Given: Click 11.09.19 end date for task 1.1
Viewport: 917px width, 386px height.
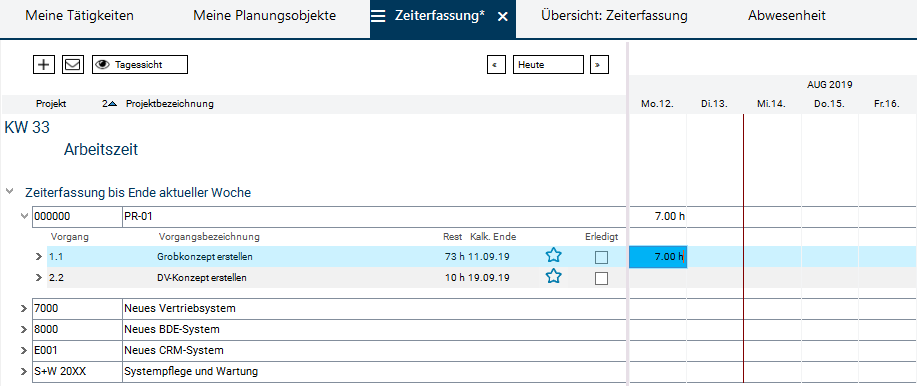Looking at the screenshot, I should pos(488,257).
